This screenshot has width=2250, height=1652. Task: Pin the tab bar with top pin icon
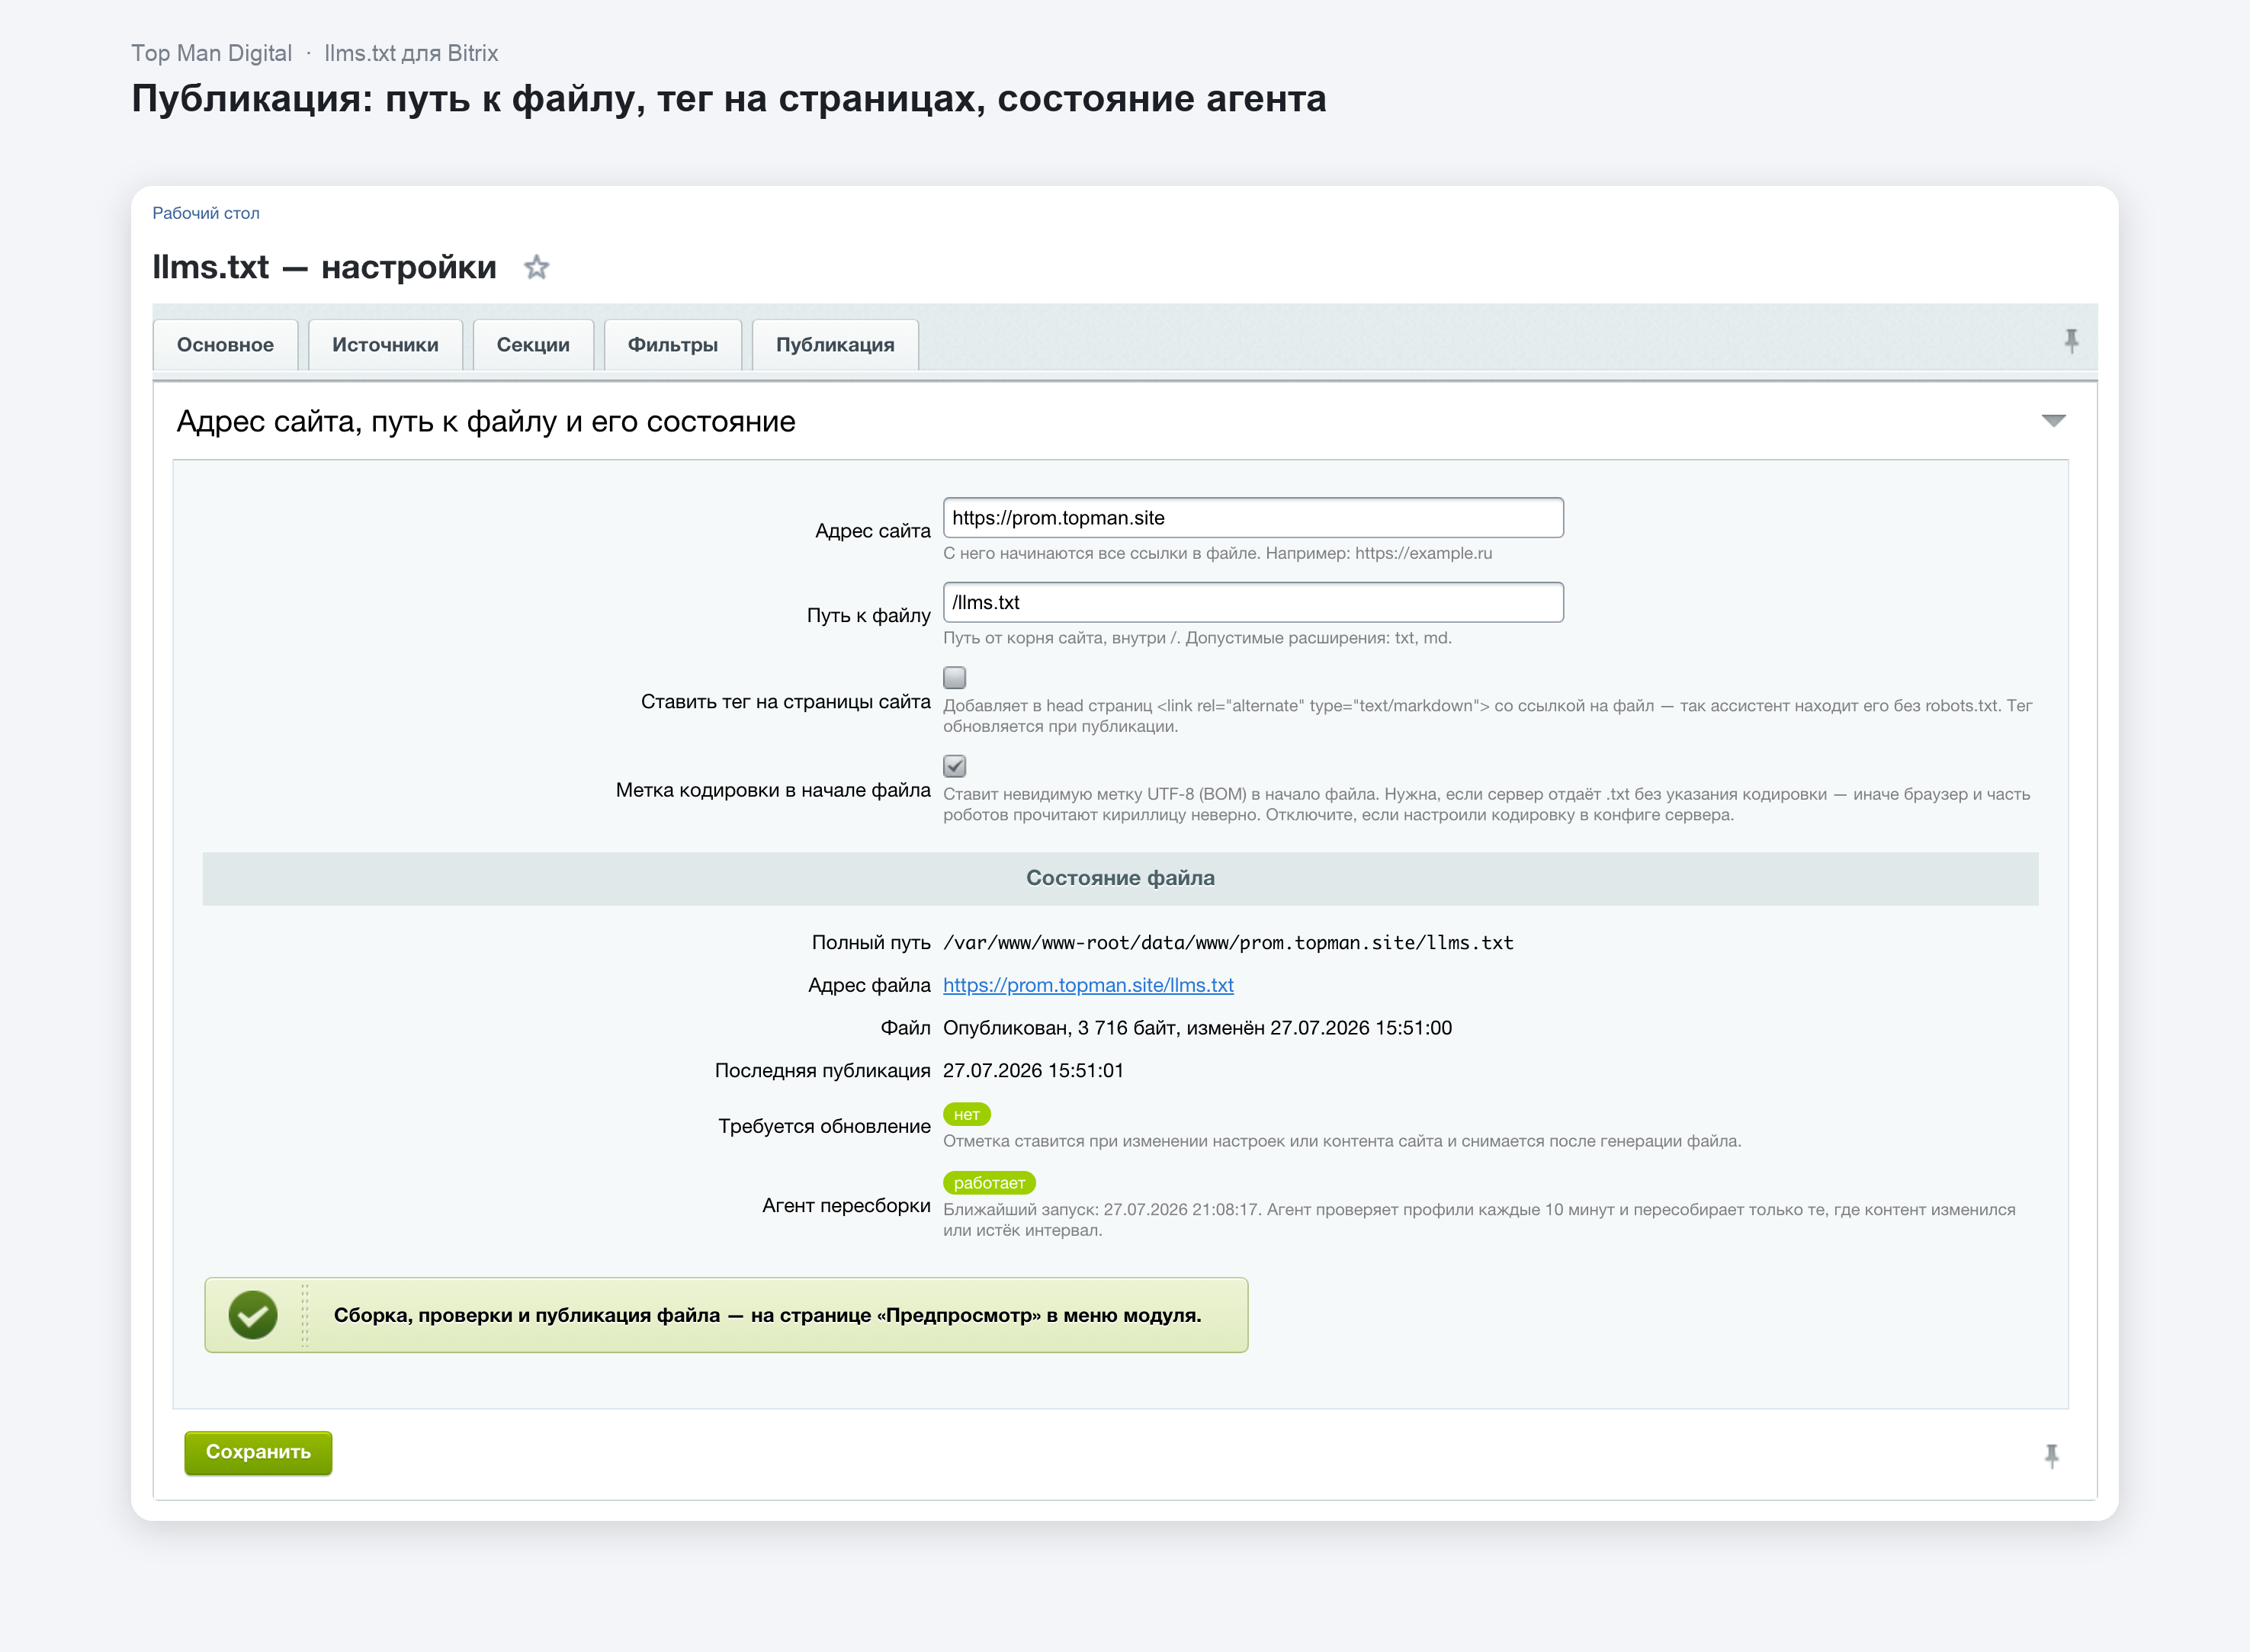pos(2071,342)
